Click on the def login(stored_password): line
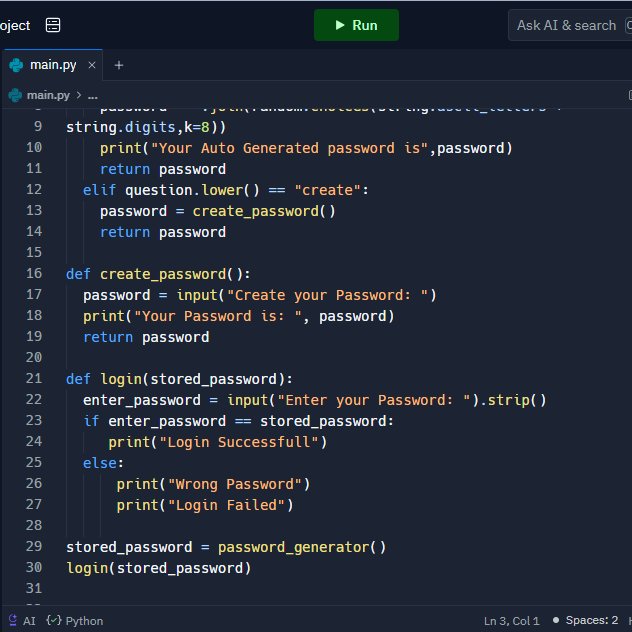 pyautogui.click(x=179, y=379)
